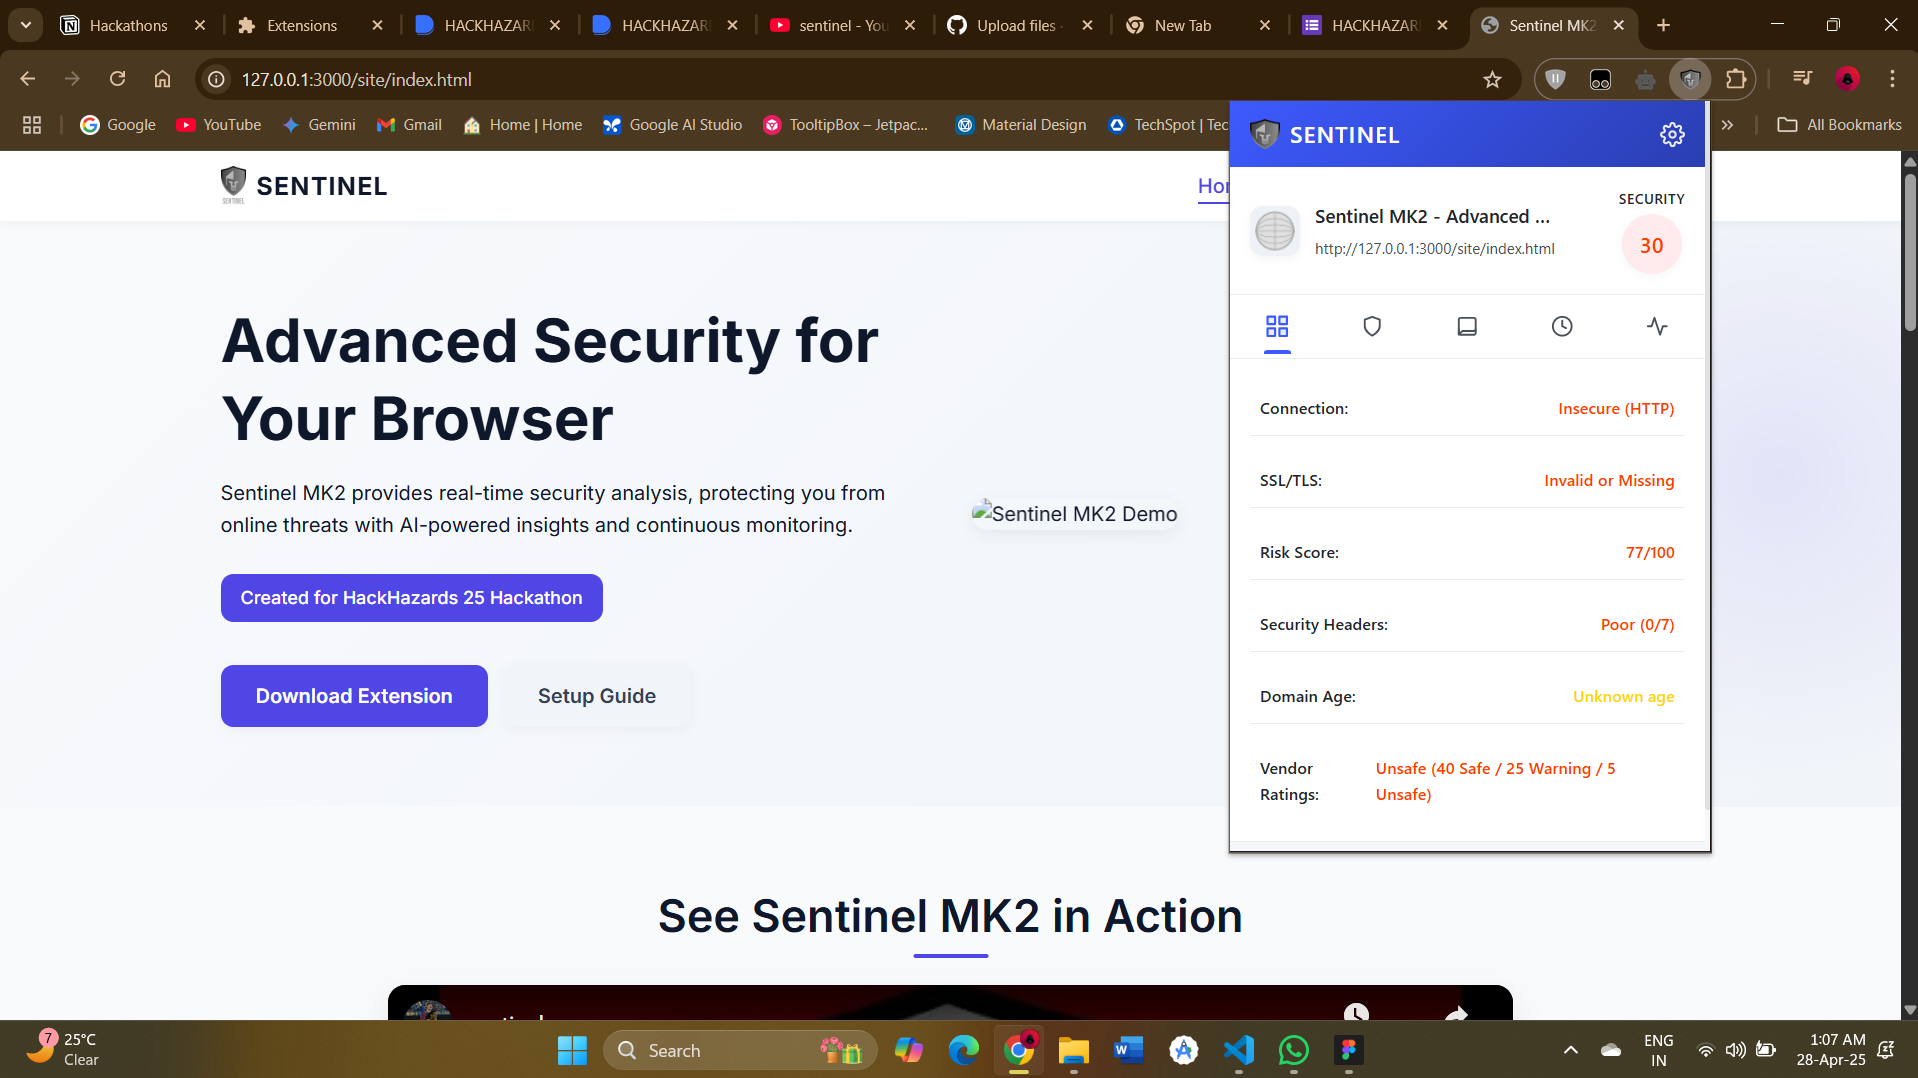This screenshot has height=1078, width=1918.
Task: Click the Download Extension button
Action: click(354, 696)
